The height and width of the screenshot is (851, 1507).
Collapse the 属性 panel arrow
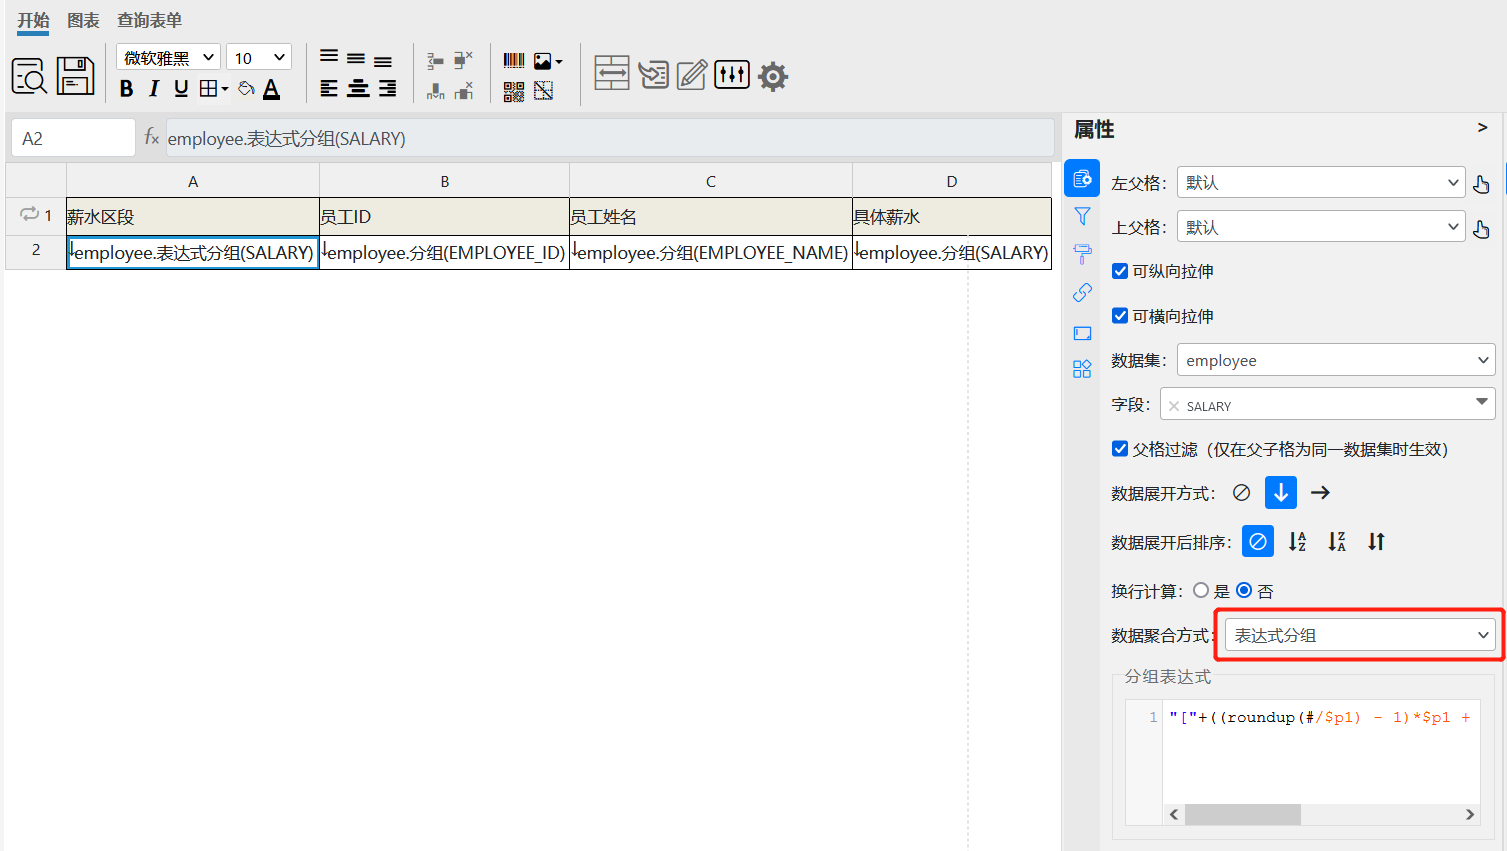(x=1483, y=128)
